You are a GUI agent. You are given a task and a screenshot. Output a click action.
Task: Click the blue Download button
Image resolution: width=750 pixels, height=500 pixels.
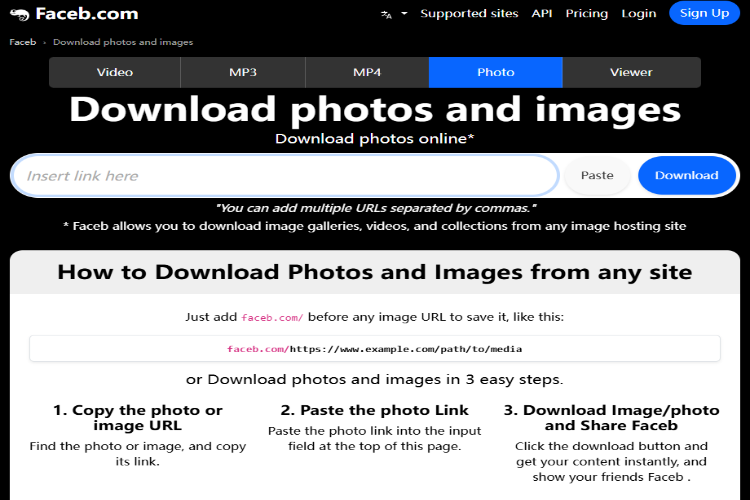pyautogui.click(x=686, y=176)
